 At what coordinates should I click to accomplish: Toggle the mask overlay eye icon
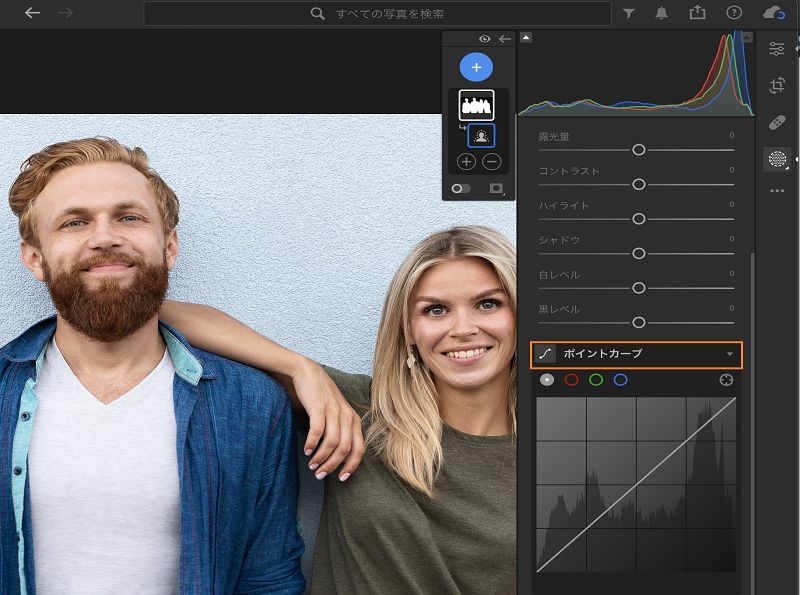[x=484, y=39]
